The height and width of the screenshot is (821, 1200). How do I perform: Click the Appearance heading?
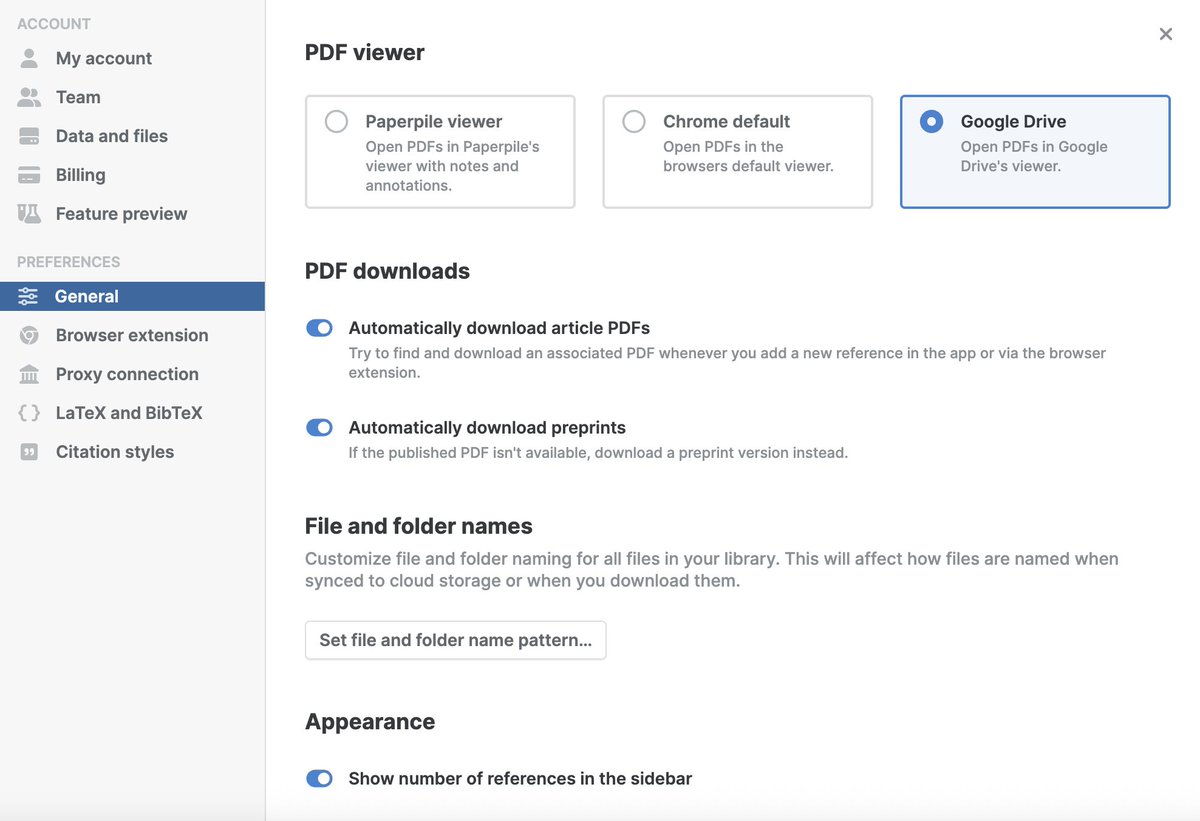[x=370, y=722]
